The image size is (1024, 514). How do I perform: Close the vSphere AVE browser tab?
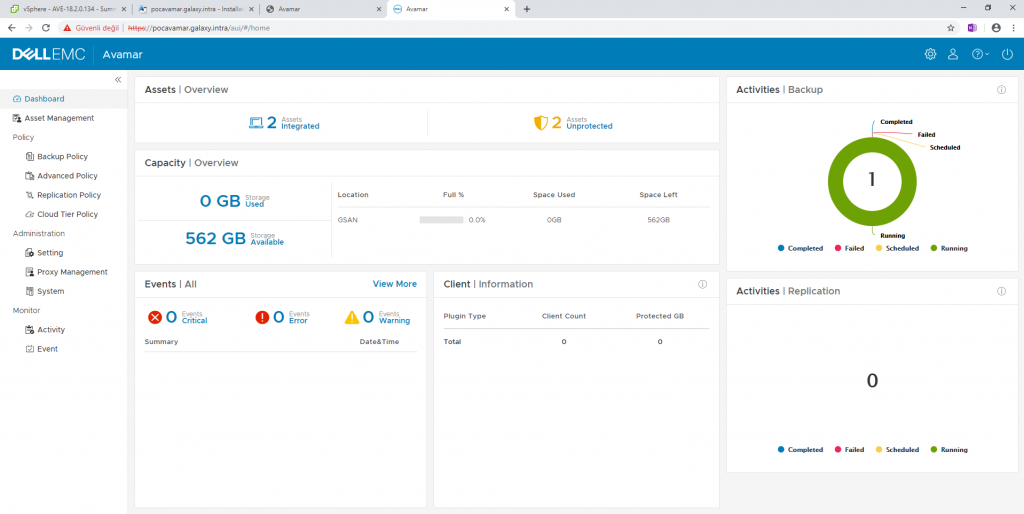pos(123,9)
